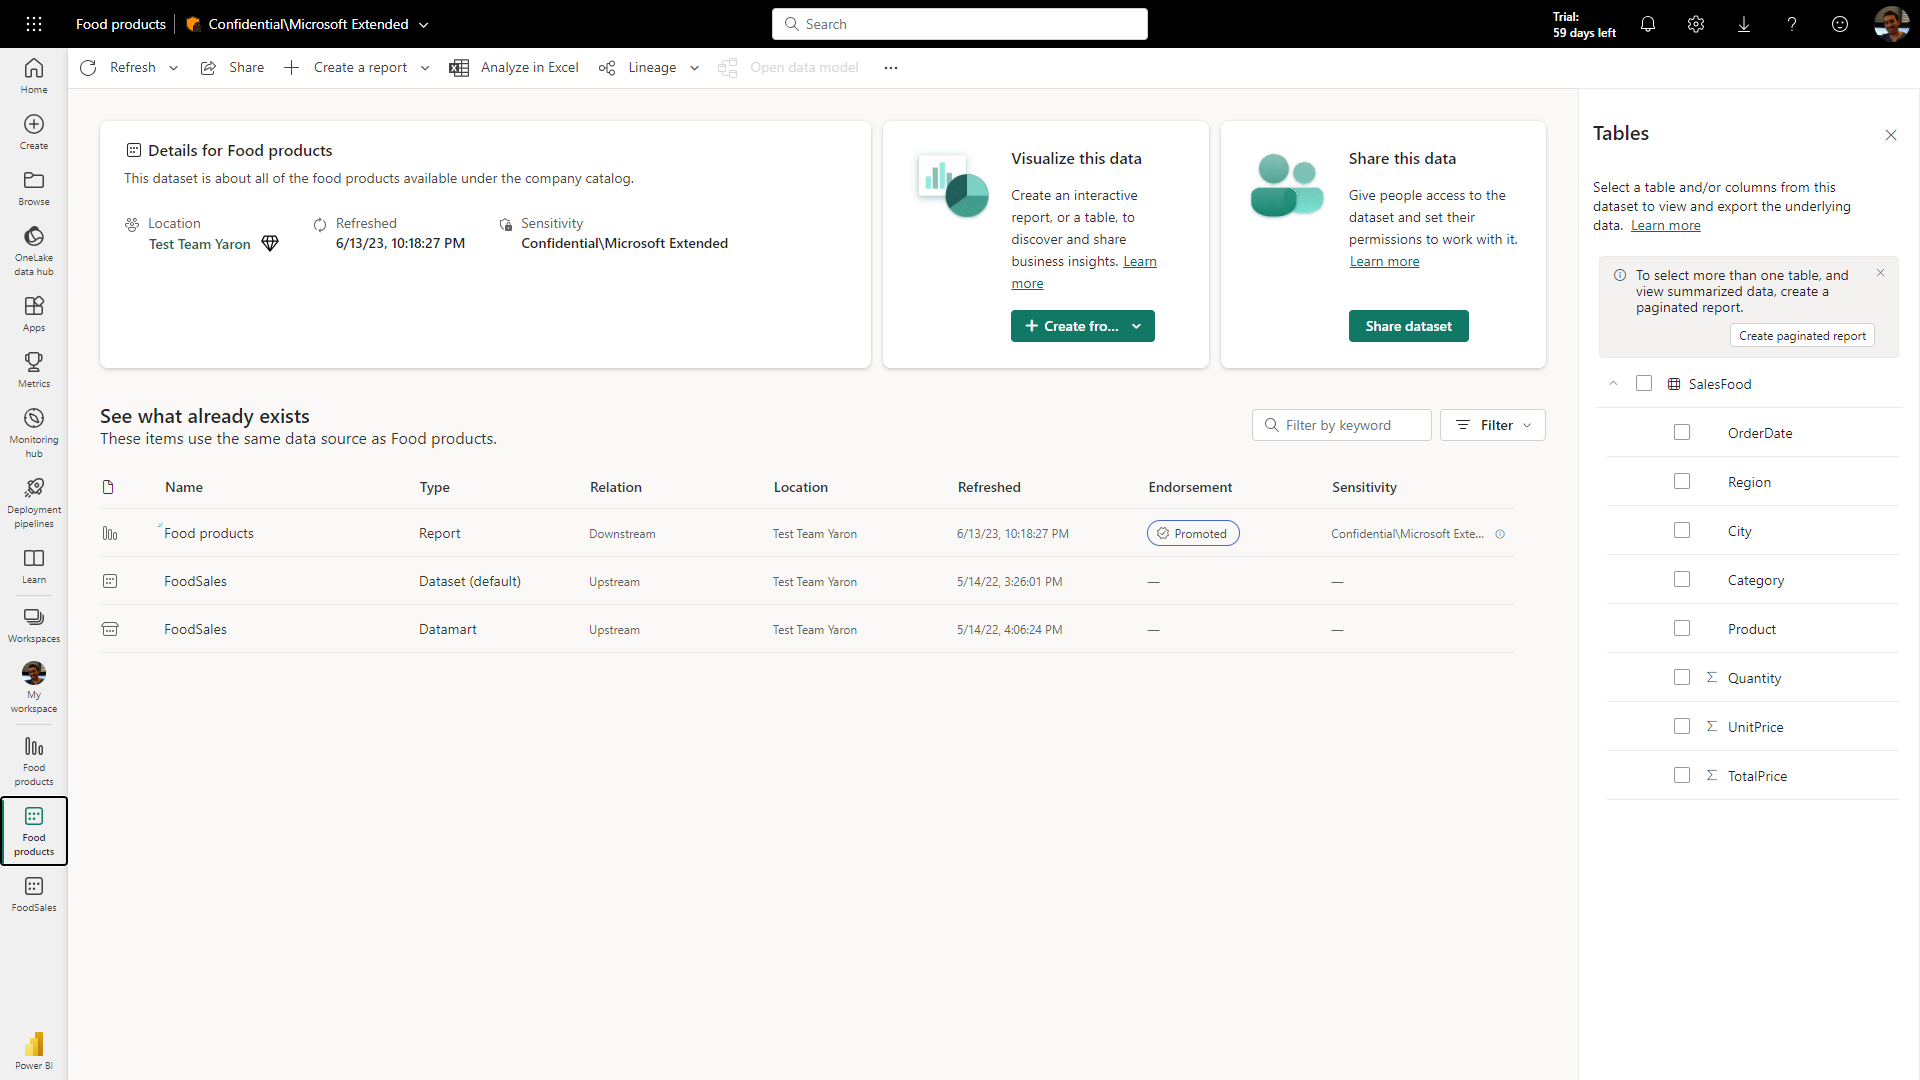Open the app launcher waffle icon
This screenshot has width=1920, height=1080.
[34, 24]
